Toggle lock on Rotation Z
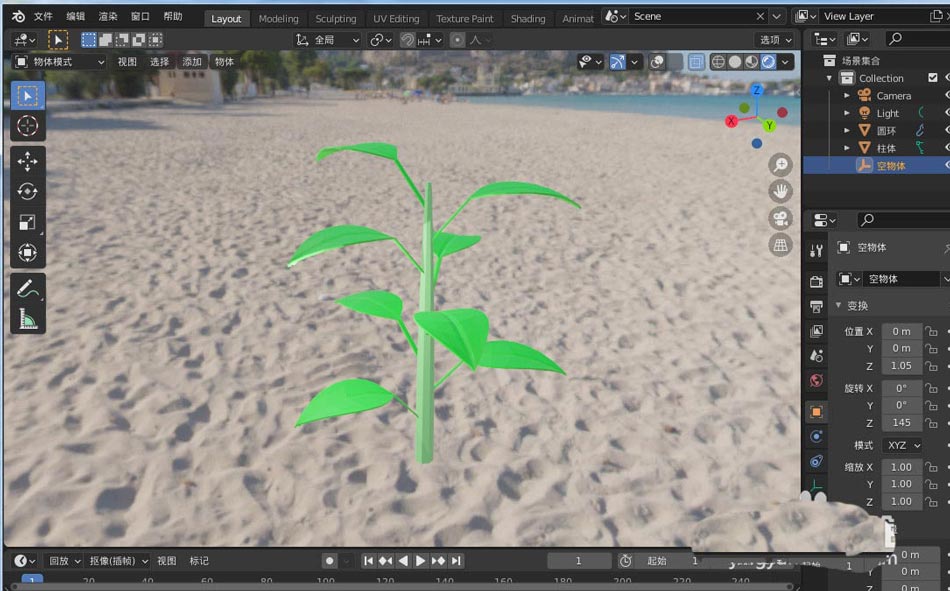The image size is (950, 591). click(x=932, y=423)
